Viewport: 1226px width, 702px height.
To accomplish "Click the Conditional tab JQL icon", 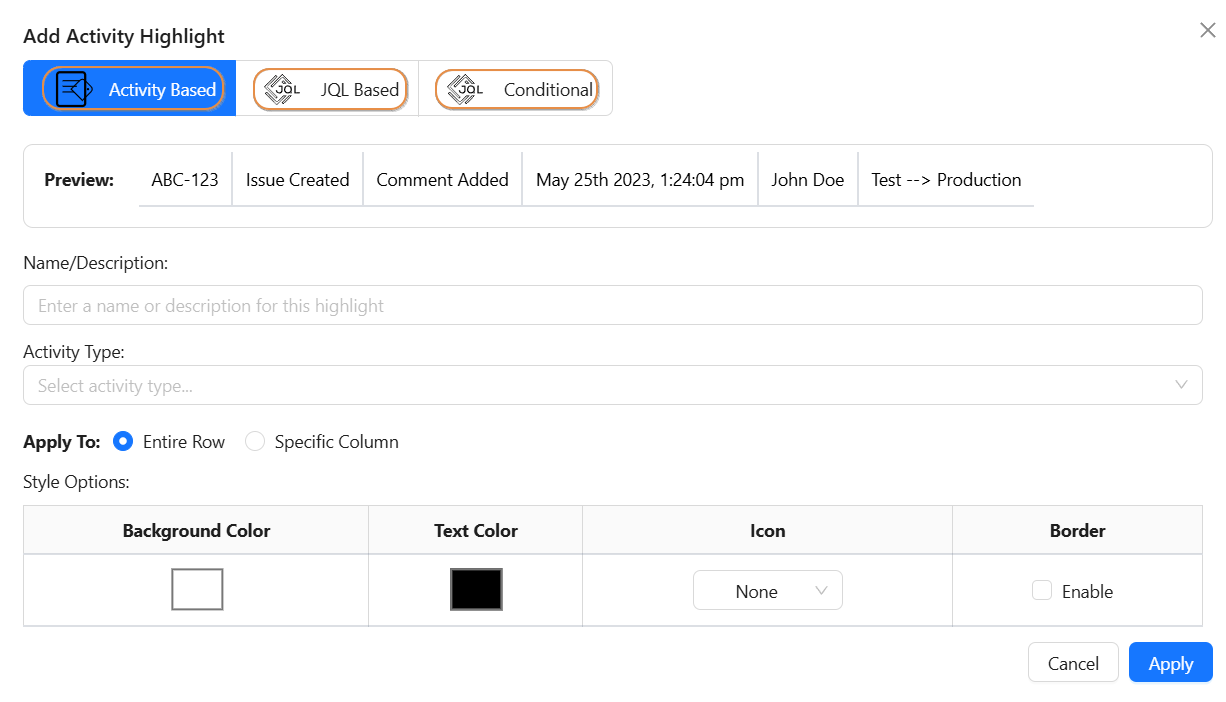I will point(464,89).
